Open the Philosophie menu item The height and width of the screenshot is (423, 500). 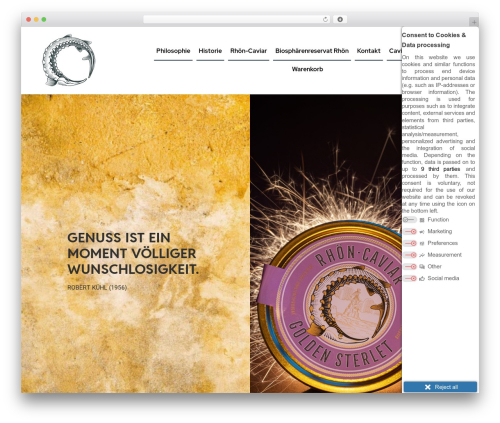point(173,51)
